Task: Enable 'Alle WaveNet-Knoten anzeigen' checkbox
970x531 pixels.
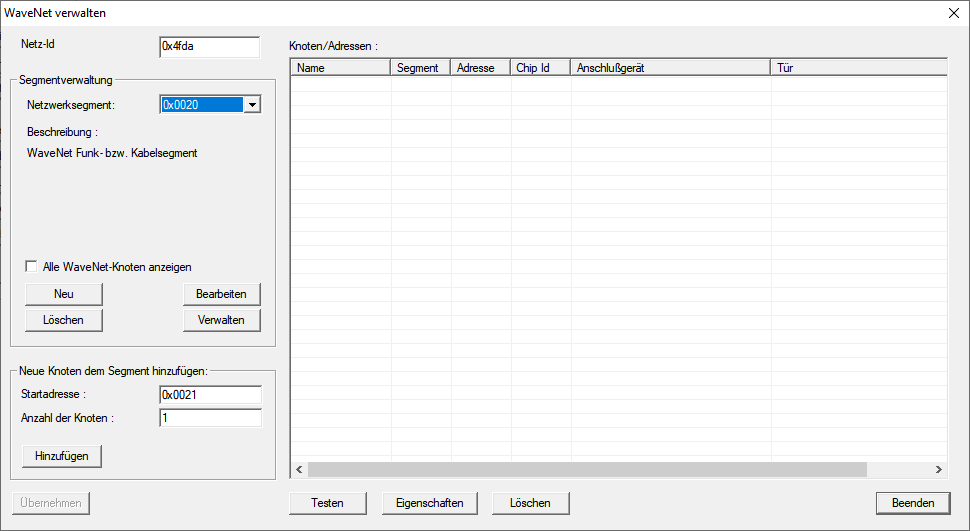Action: [32, 267]
